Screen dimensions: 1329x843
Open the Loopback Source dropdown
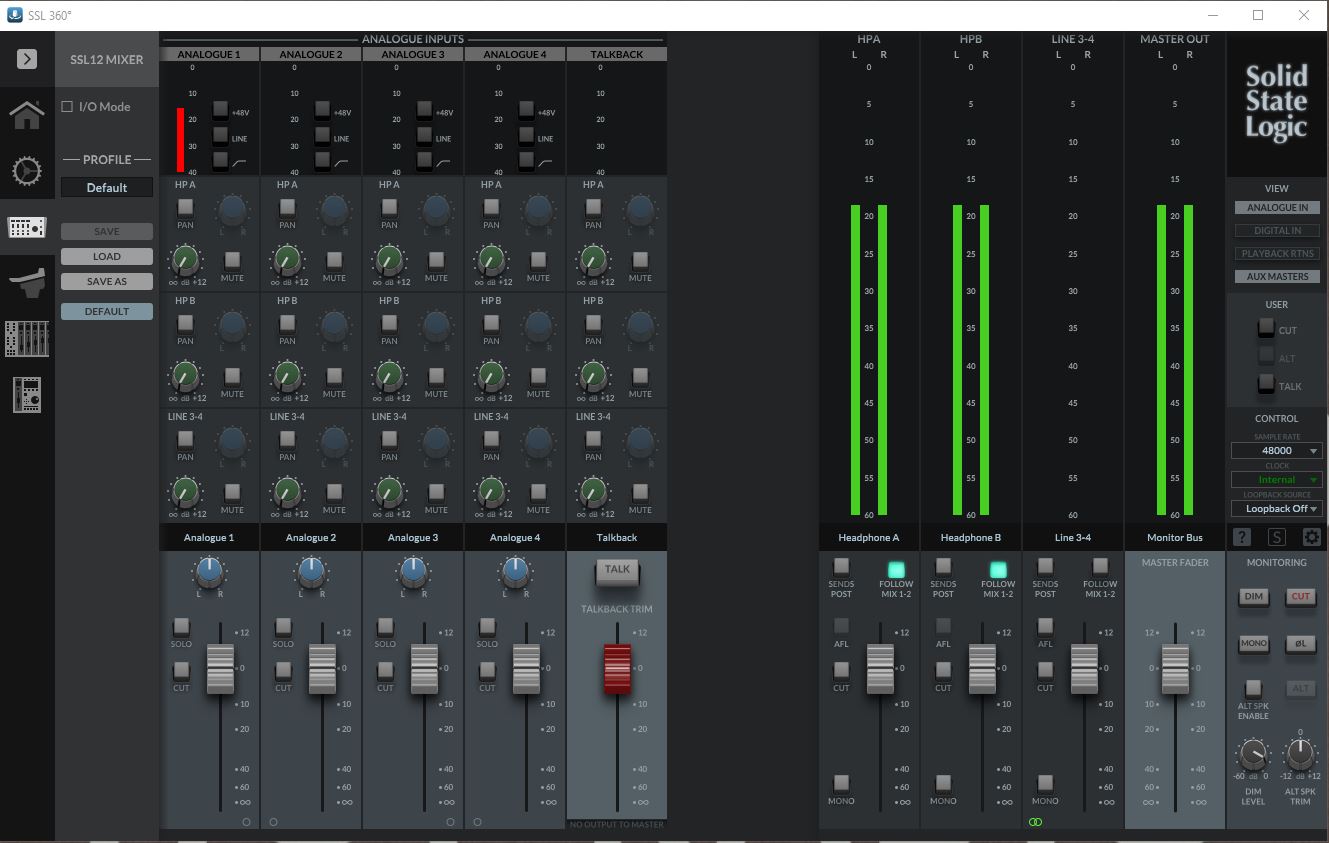click(x=1276, y=509)
